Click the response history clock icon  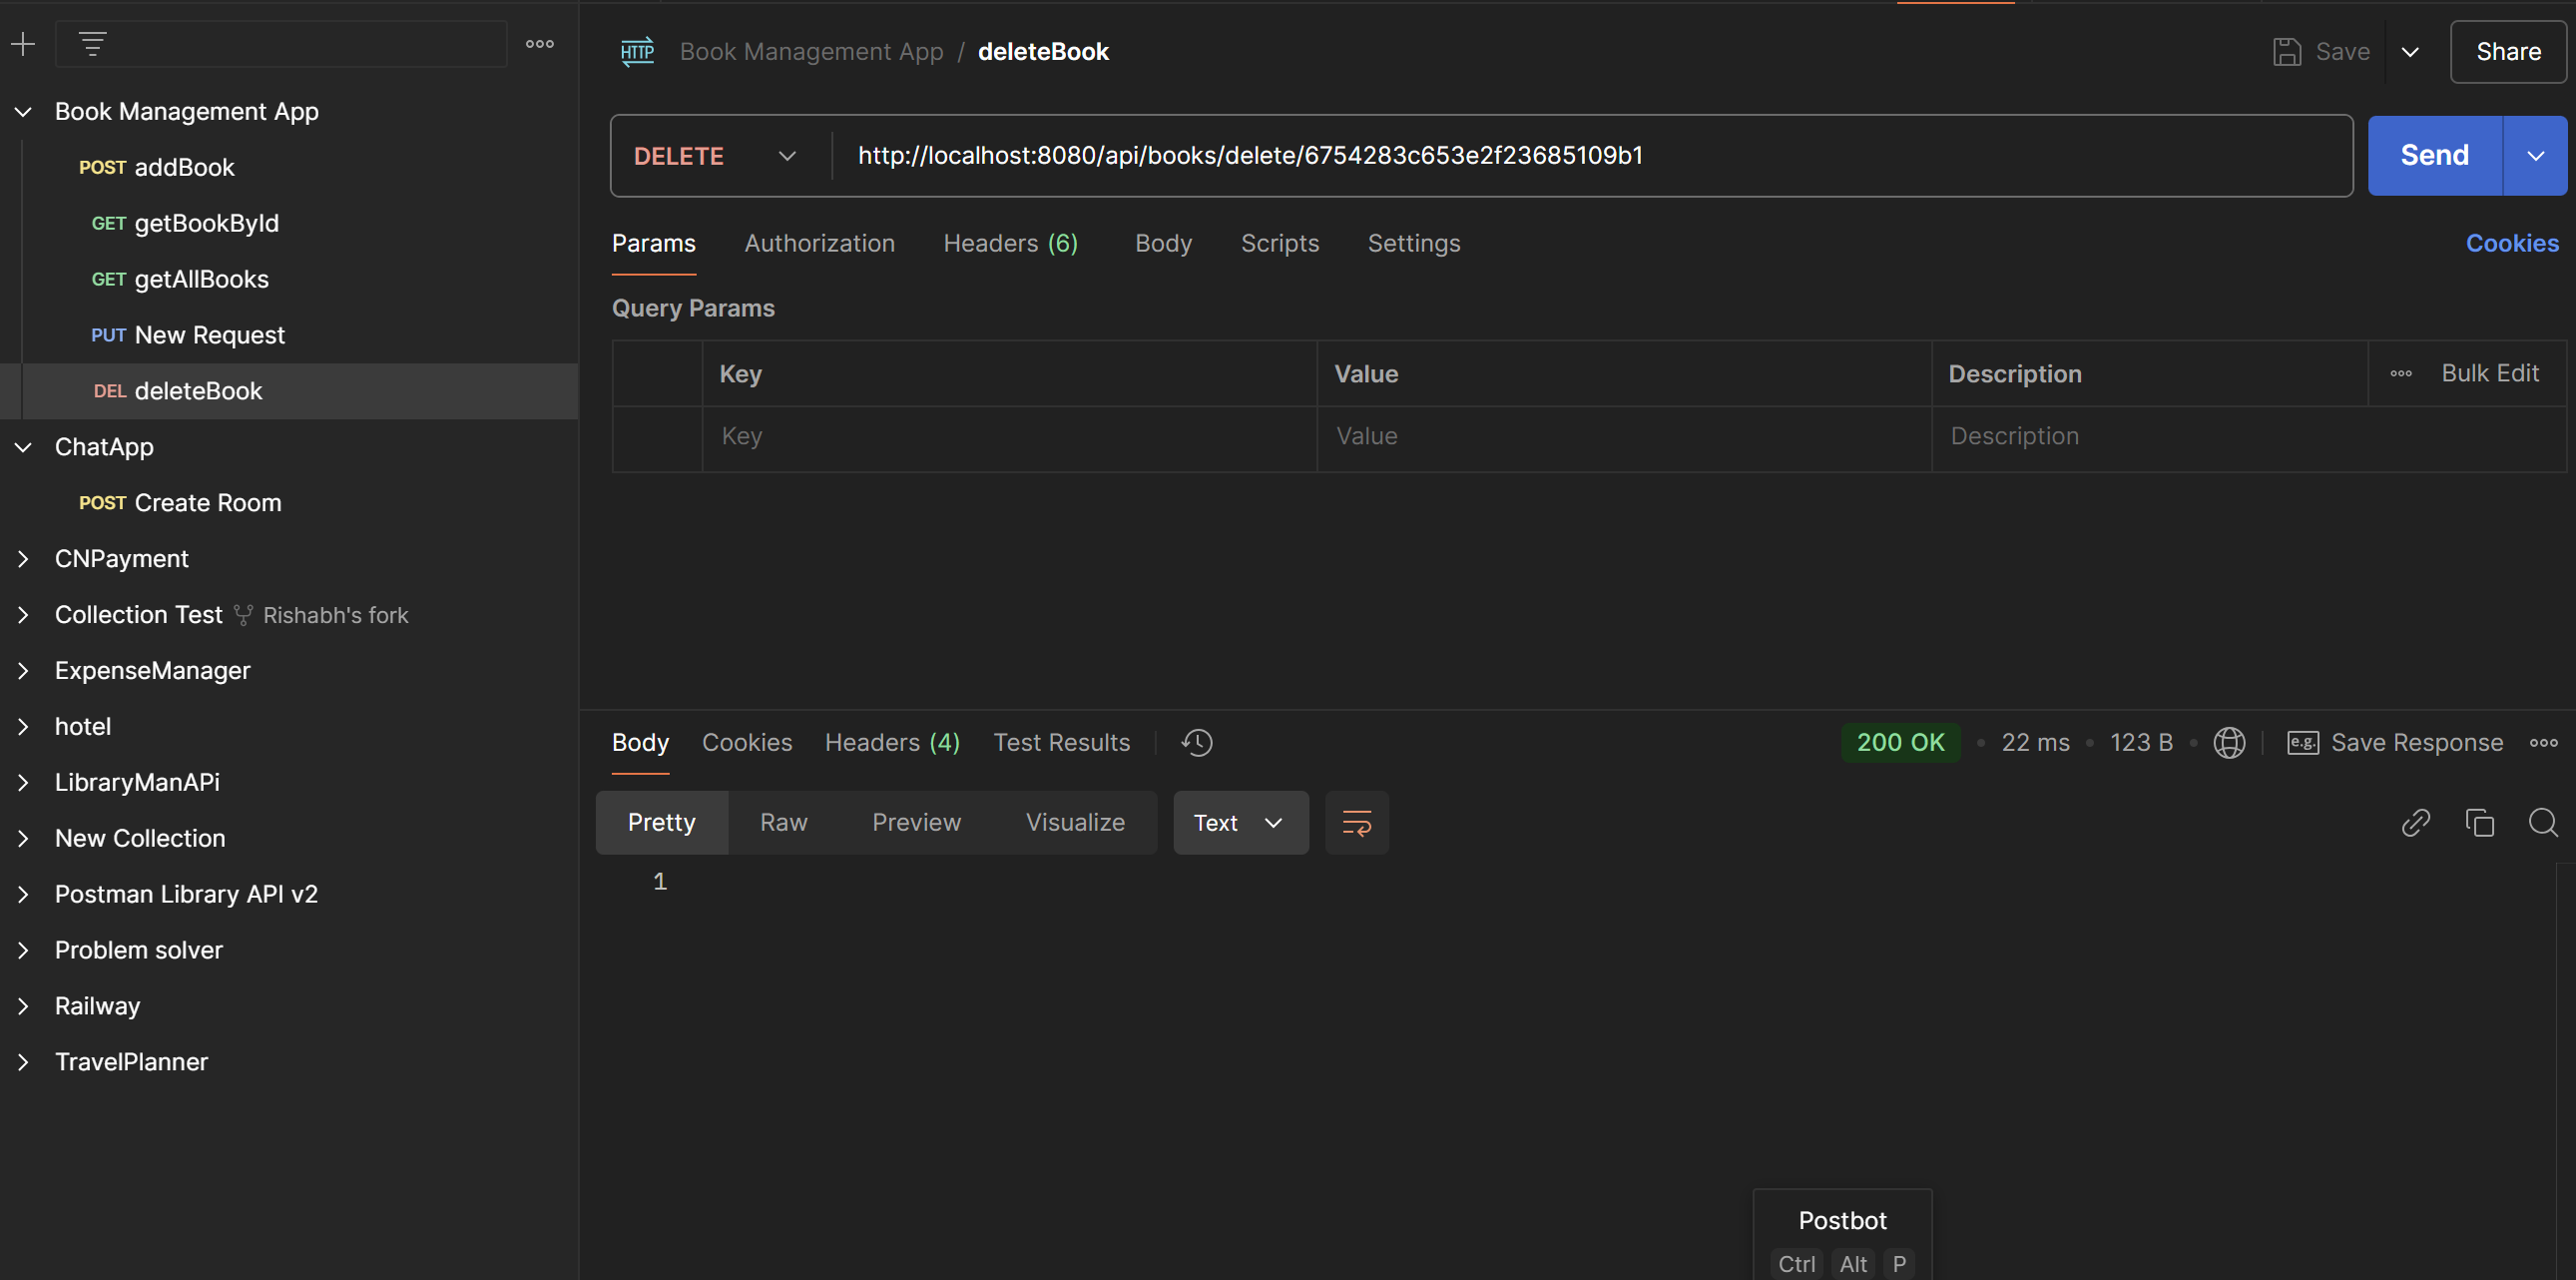click(1196, 742)
